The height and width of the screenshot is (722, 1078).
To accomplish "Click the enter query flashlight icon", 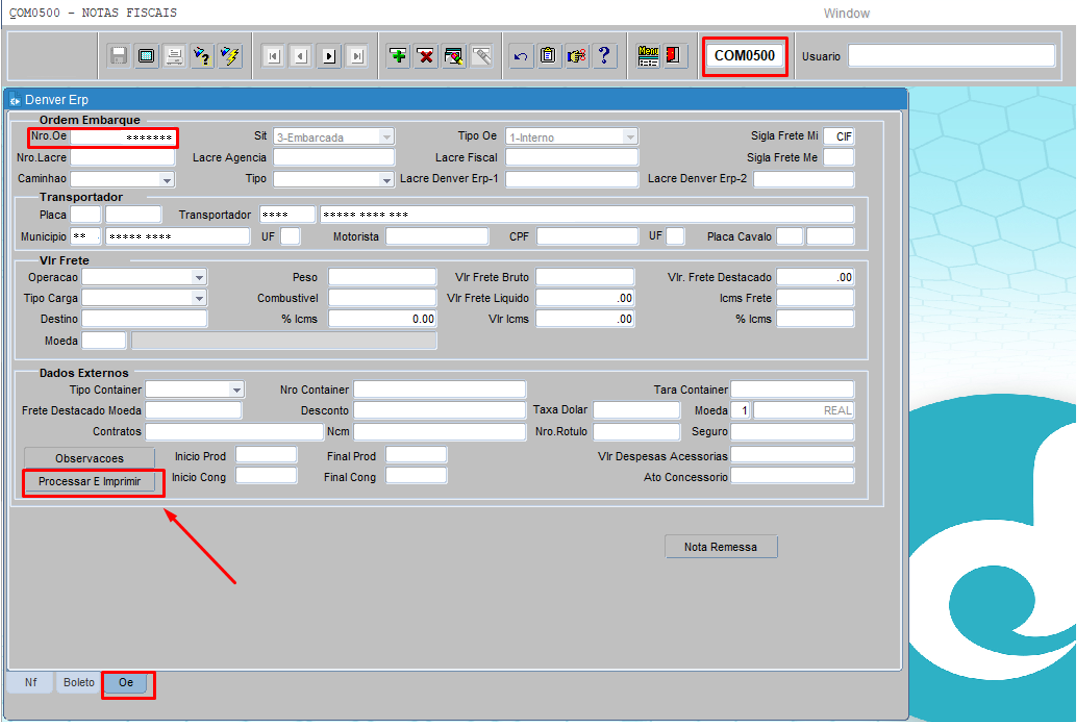I will point(202,56).
